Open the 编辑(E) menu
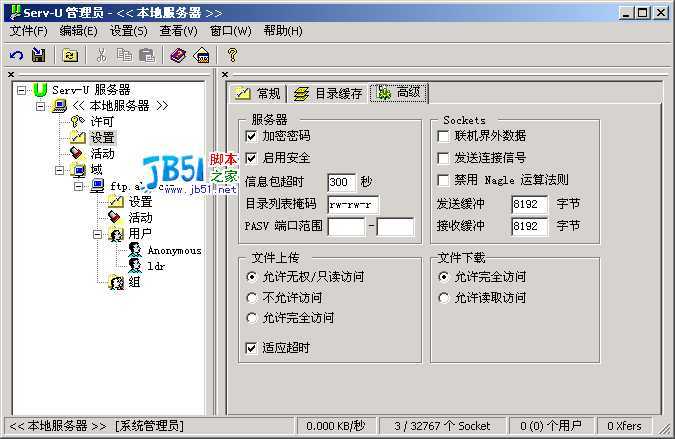The image size is (675, 439). 78,31
